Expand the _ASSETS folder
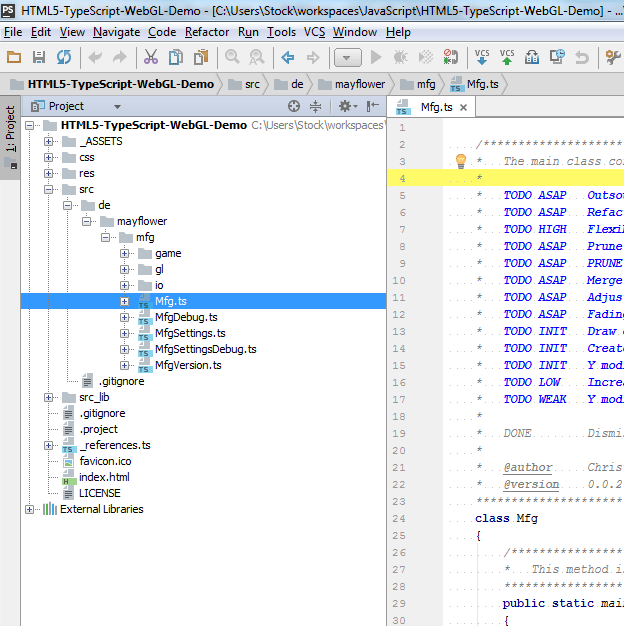 tap(49, 141)
